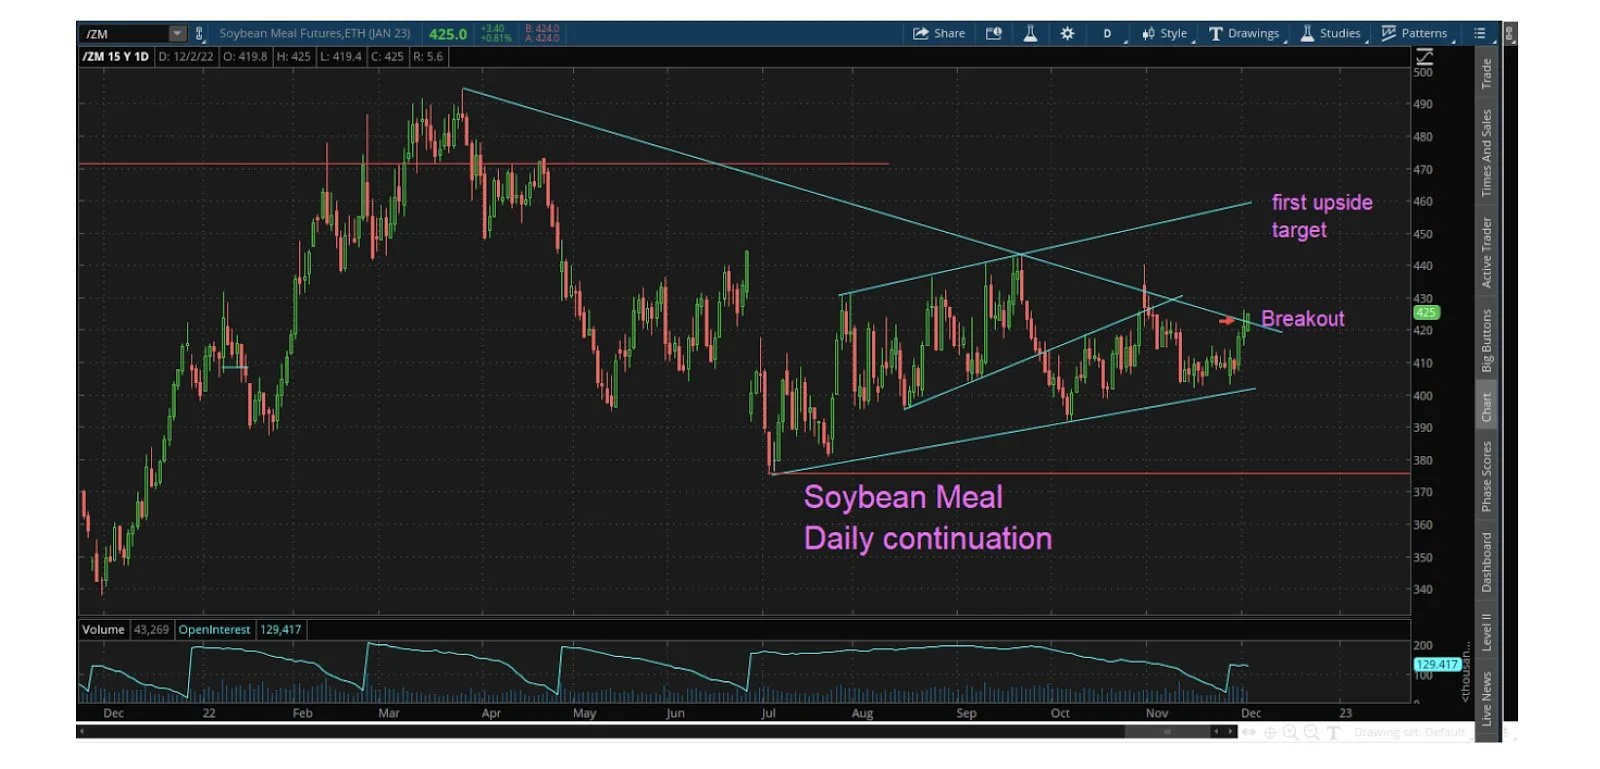Click the bid/ask B: 424.0 quote
The height and width of the screenshot is (769, 1600).
pos(542,29)
